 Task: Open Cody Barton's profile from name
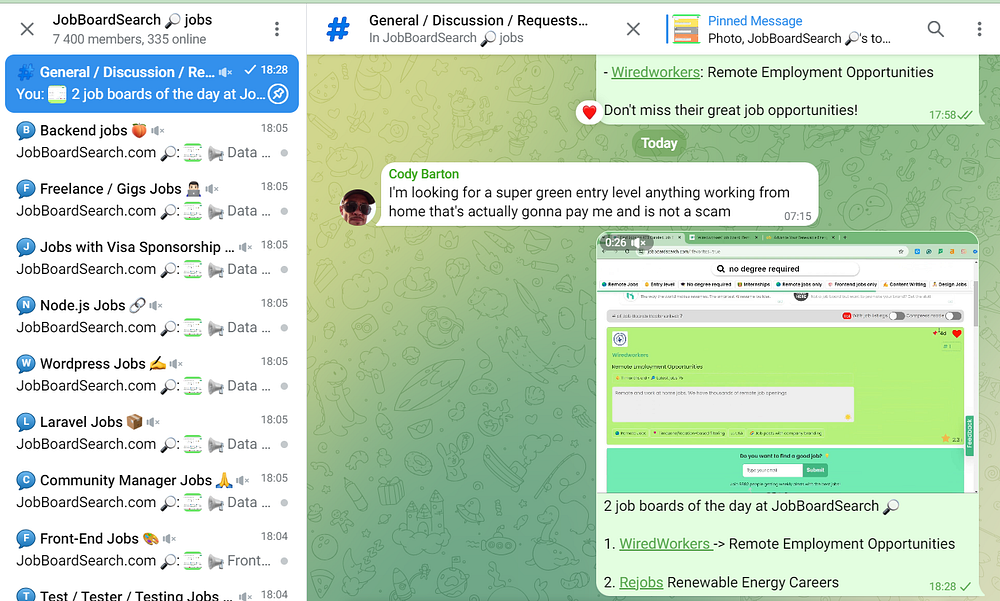point(423,174)
